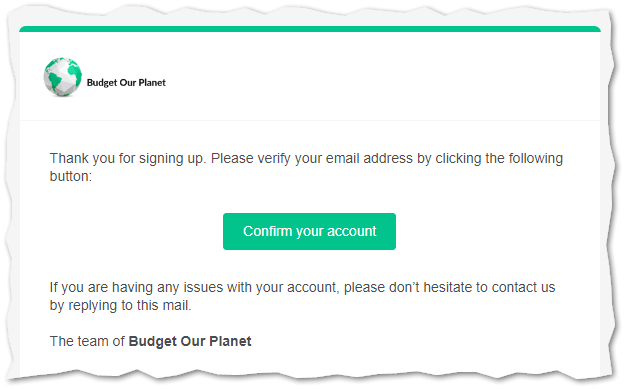Click the word 'button:' ending the first paragraph

click(x=71, y=176)
